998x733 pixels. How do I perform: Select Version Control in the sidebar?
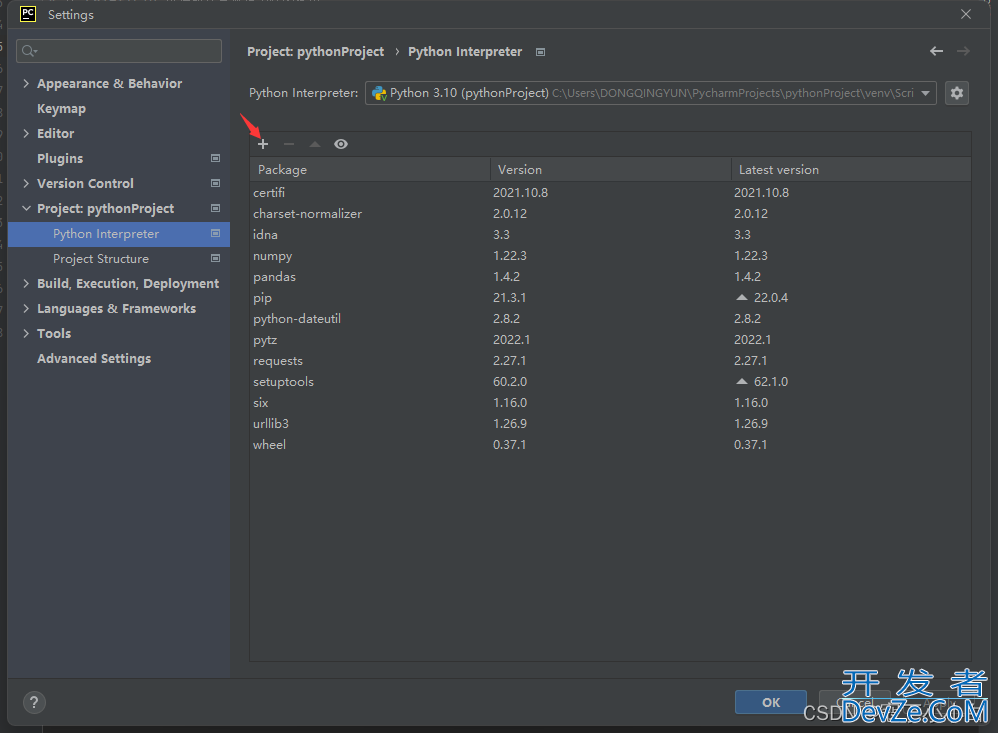[85, 183]
